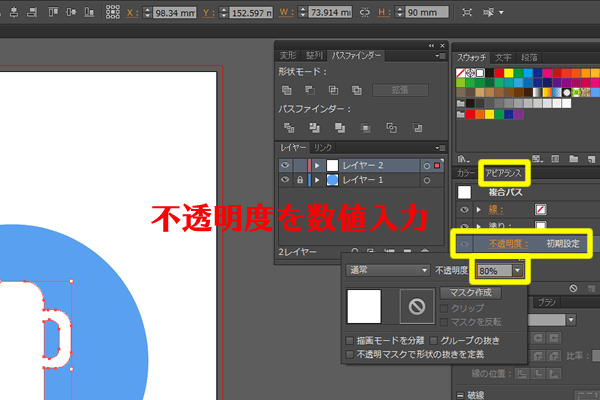Click the レイヤー 2 thumbnail

click(x=333, y=166)
